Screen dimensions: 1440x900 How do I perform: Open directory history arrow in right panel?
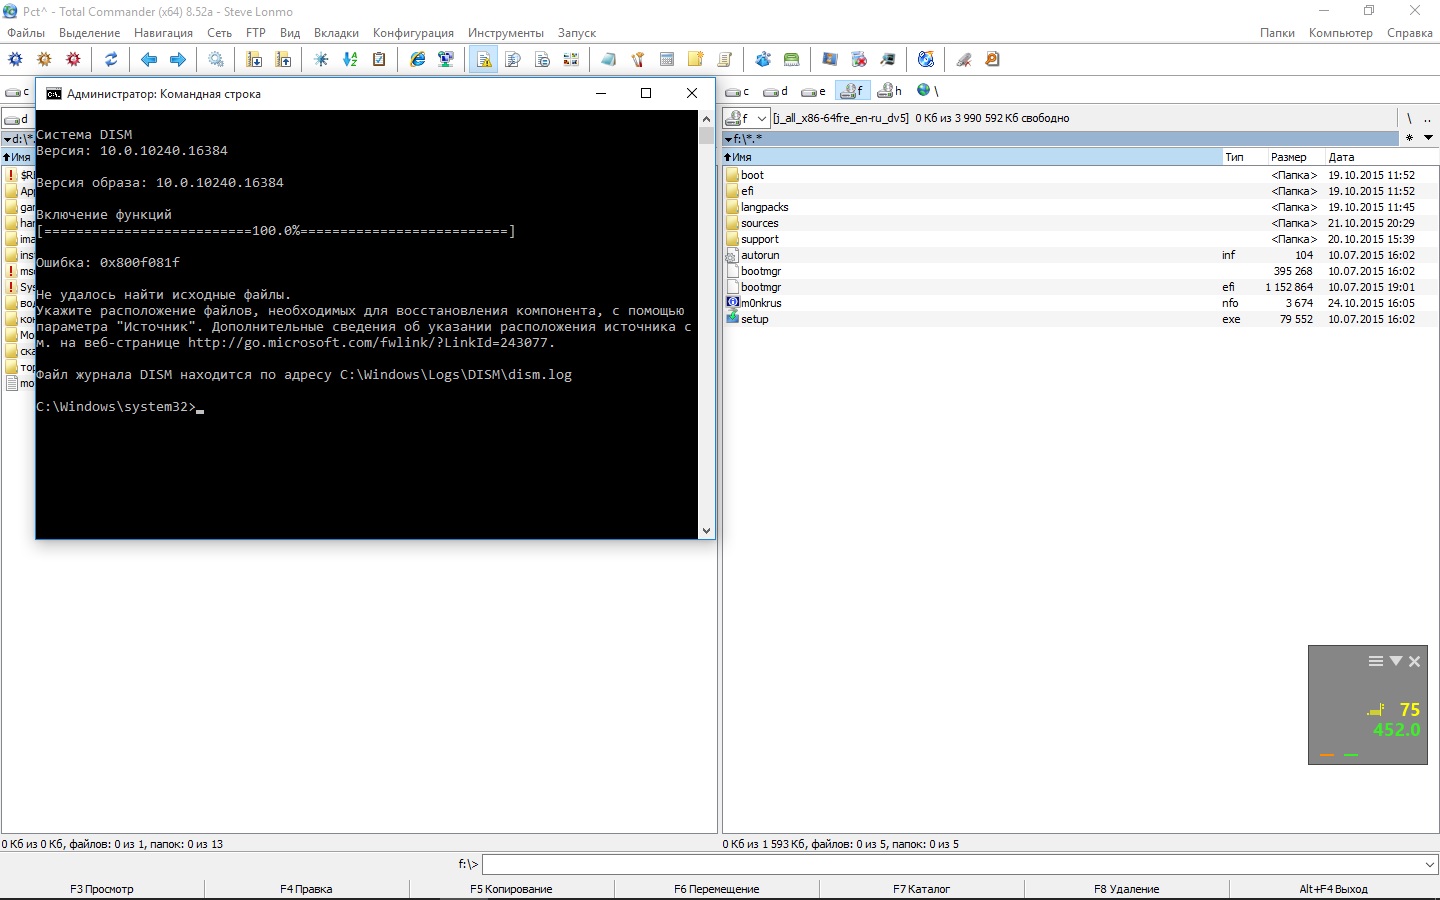1428,138
